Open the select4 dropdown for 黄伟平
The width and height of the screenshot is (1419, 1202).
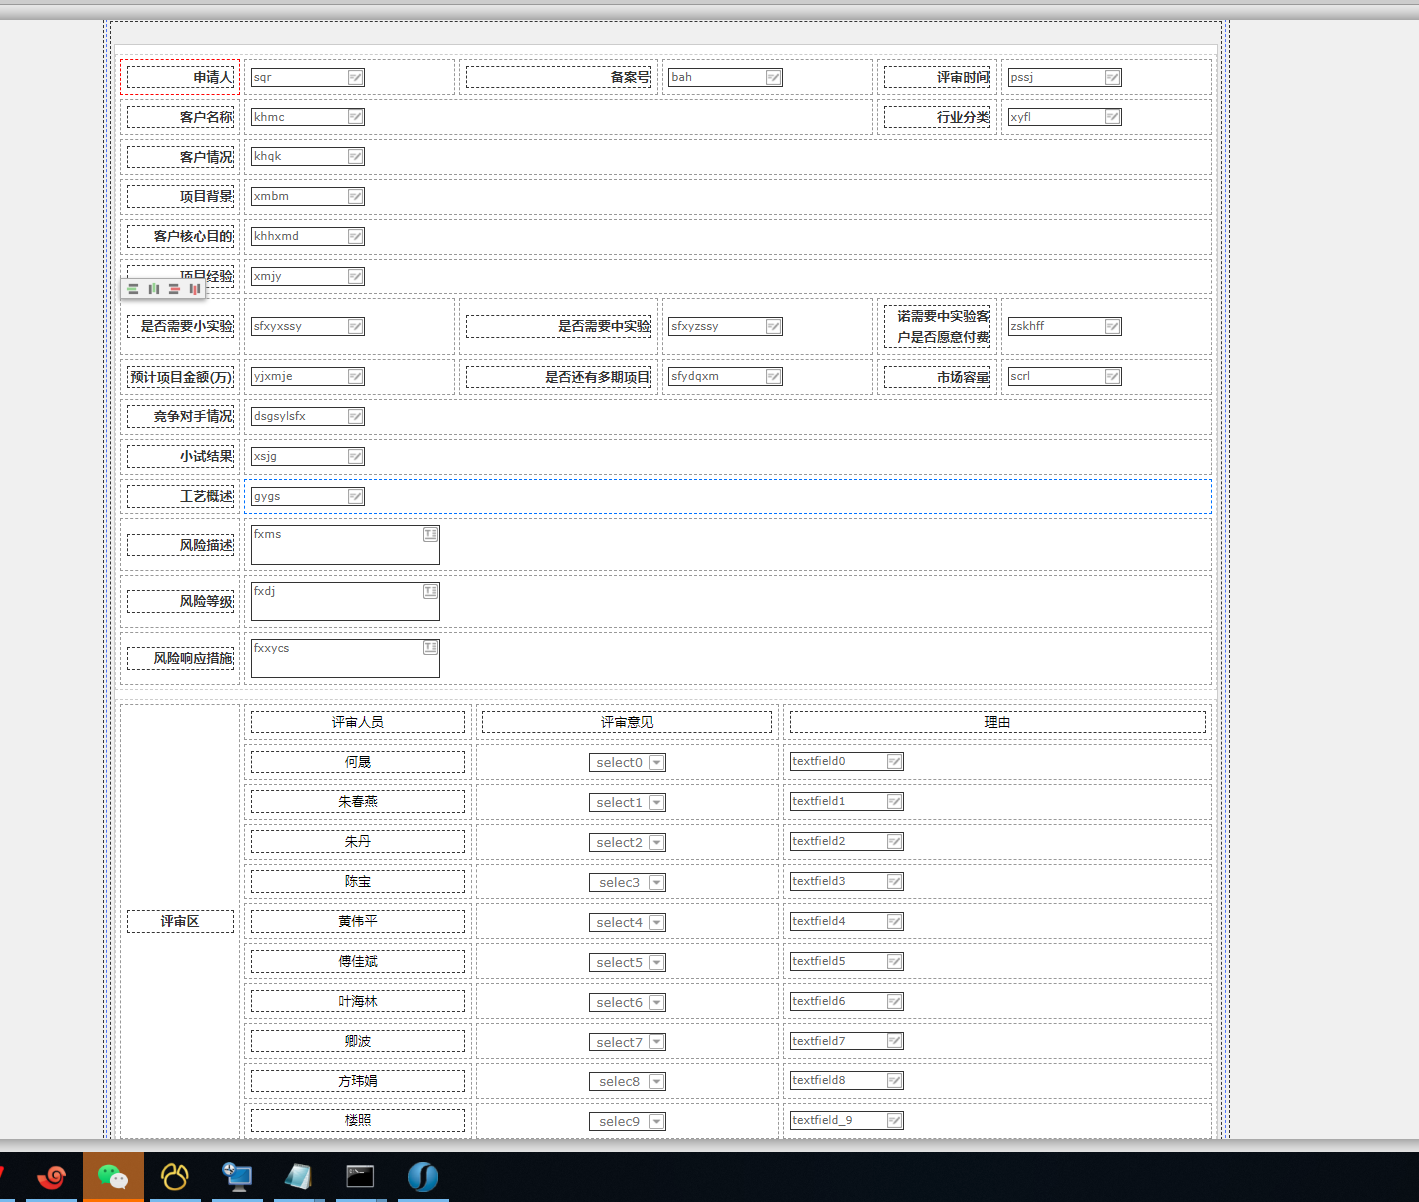coord(656,922)
